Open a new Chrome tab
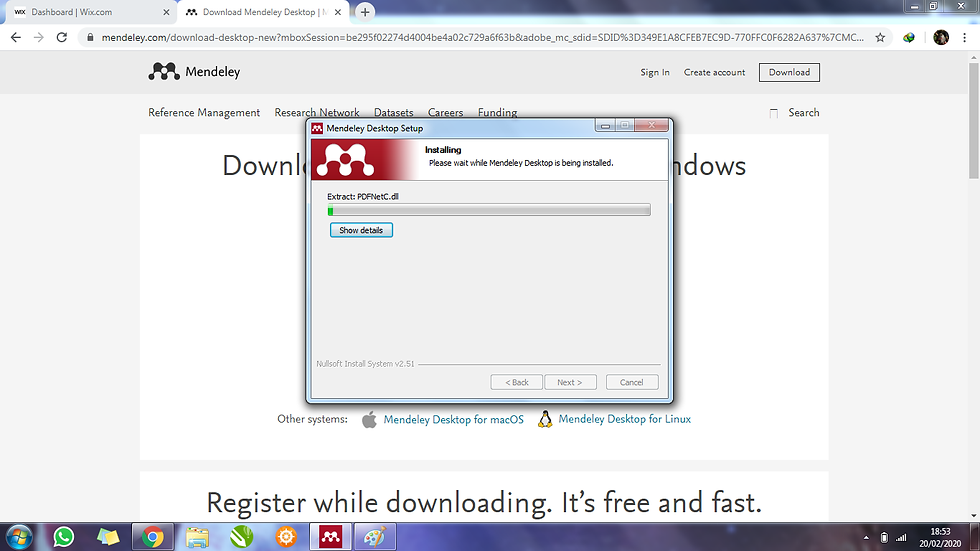Viewport: 980px width, 551px height. [x=365, y=12]
